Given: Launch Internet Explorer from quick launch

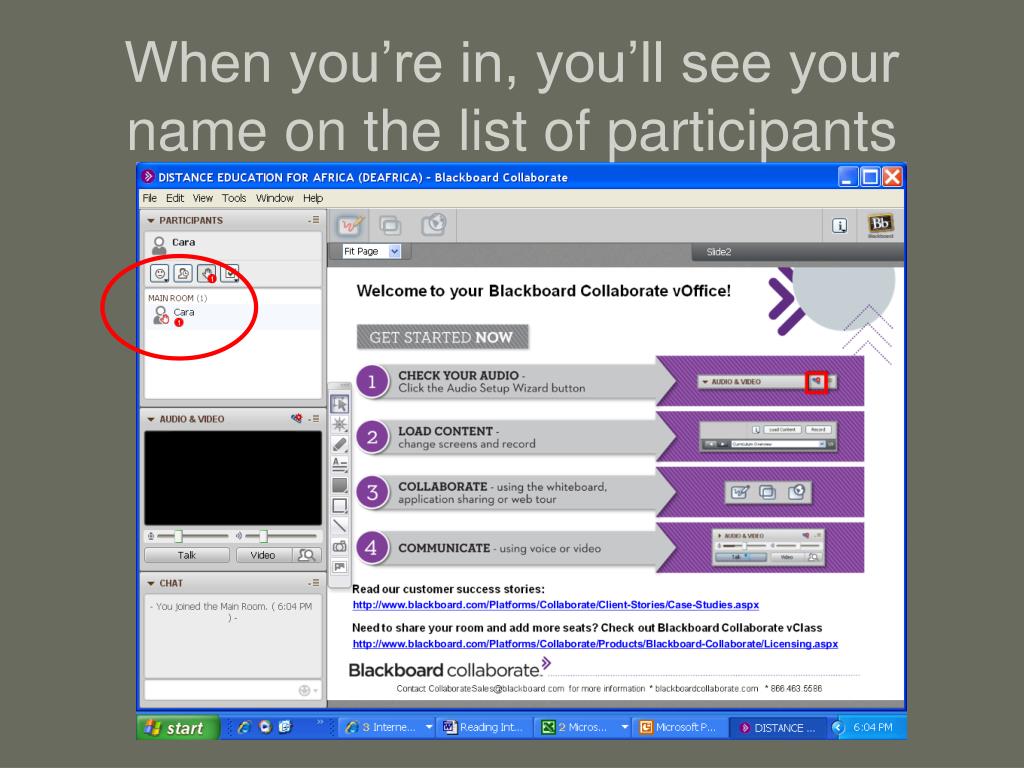Looking at the screenshot, I should (x=245, y=727).
